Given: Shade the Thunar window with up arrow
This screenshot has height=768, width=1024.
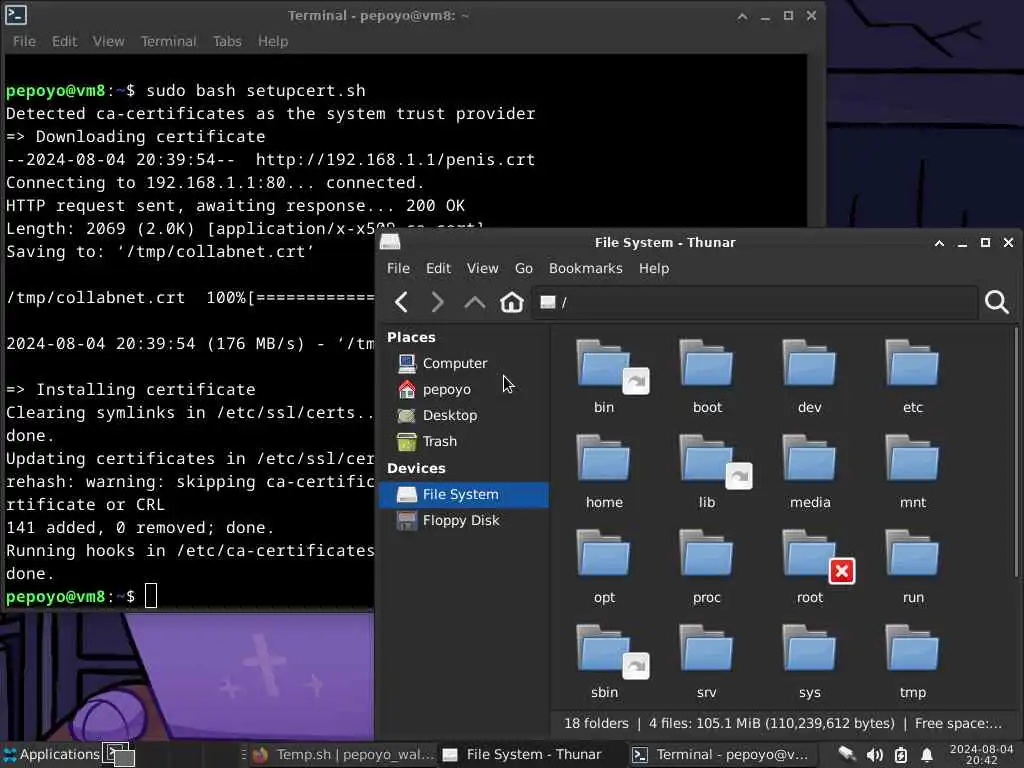Looking at the screenshot, I should (939, 243).
